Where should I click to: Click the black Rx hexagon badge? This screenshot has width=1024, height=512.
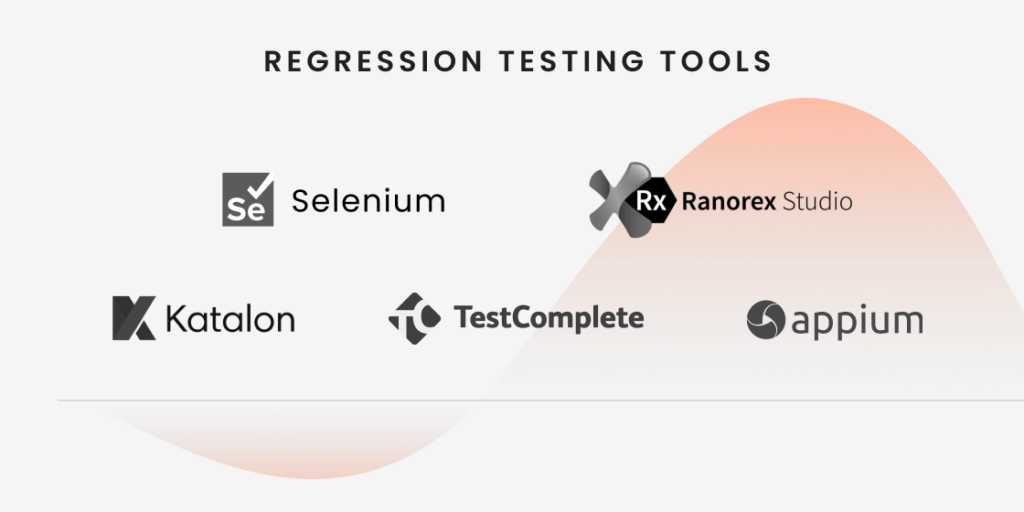(x=652, y=202)
